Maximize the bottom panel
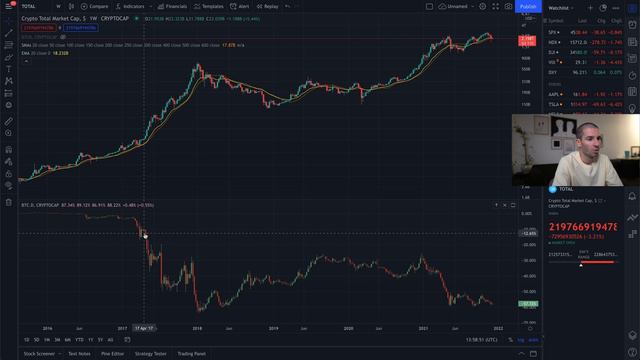This screenshot has width=640, height=360. [533, 353]
